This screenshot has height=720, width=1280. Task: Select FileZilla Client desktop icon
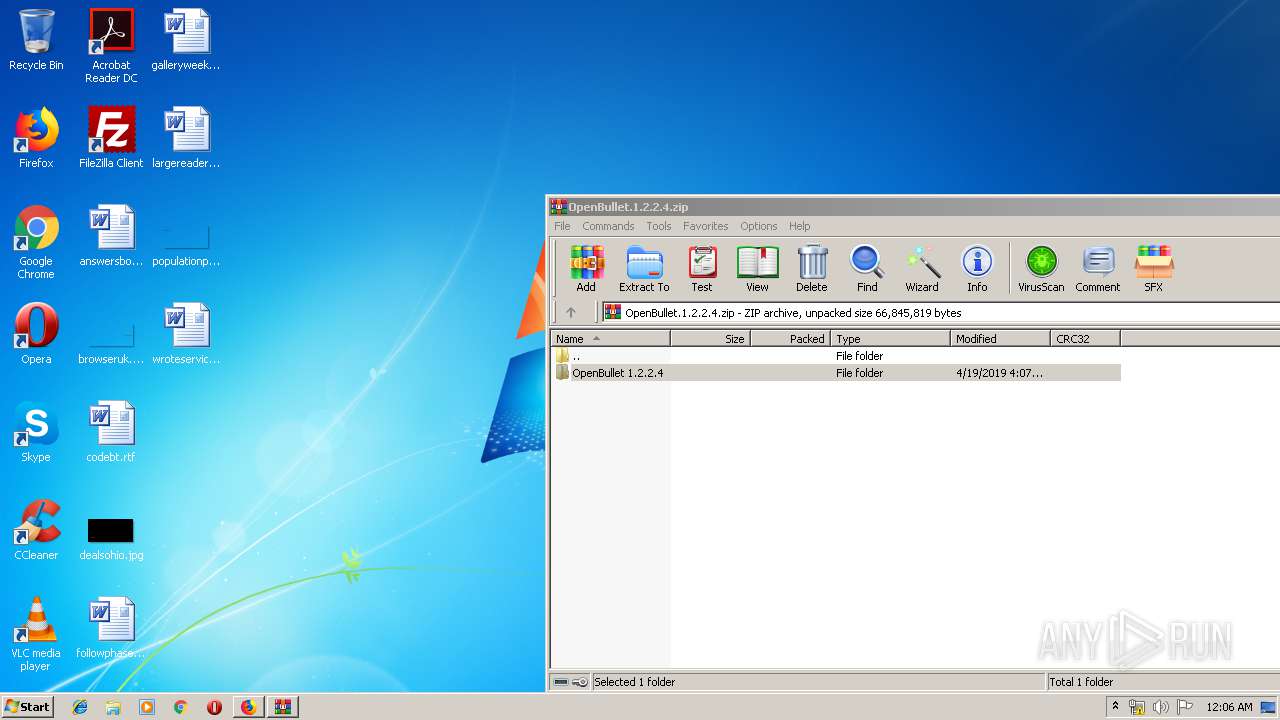[x=111, y=138]
